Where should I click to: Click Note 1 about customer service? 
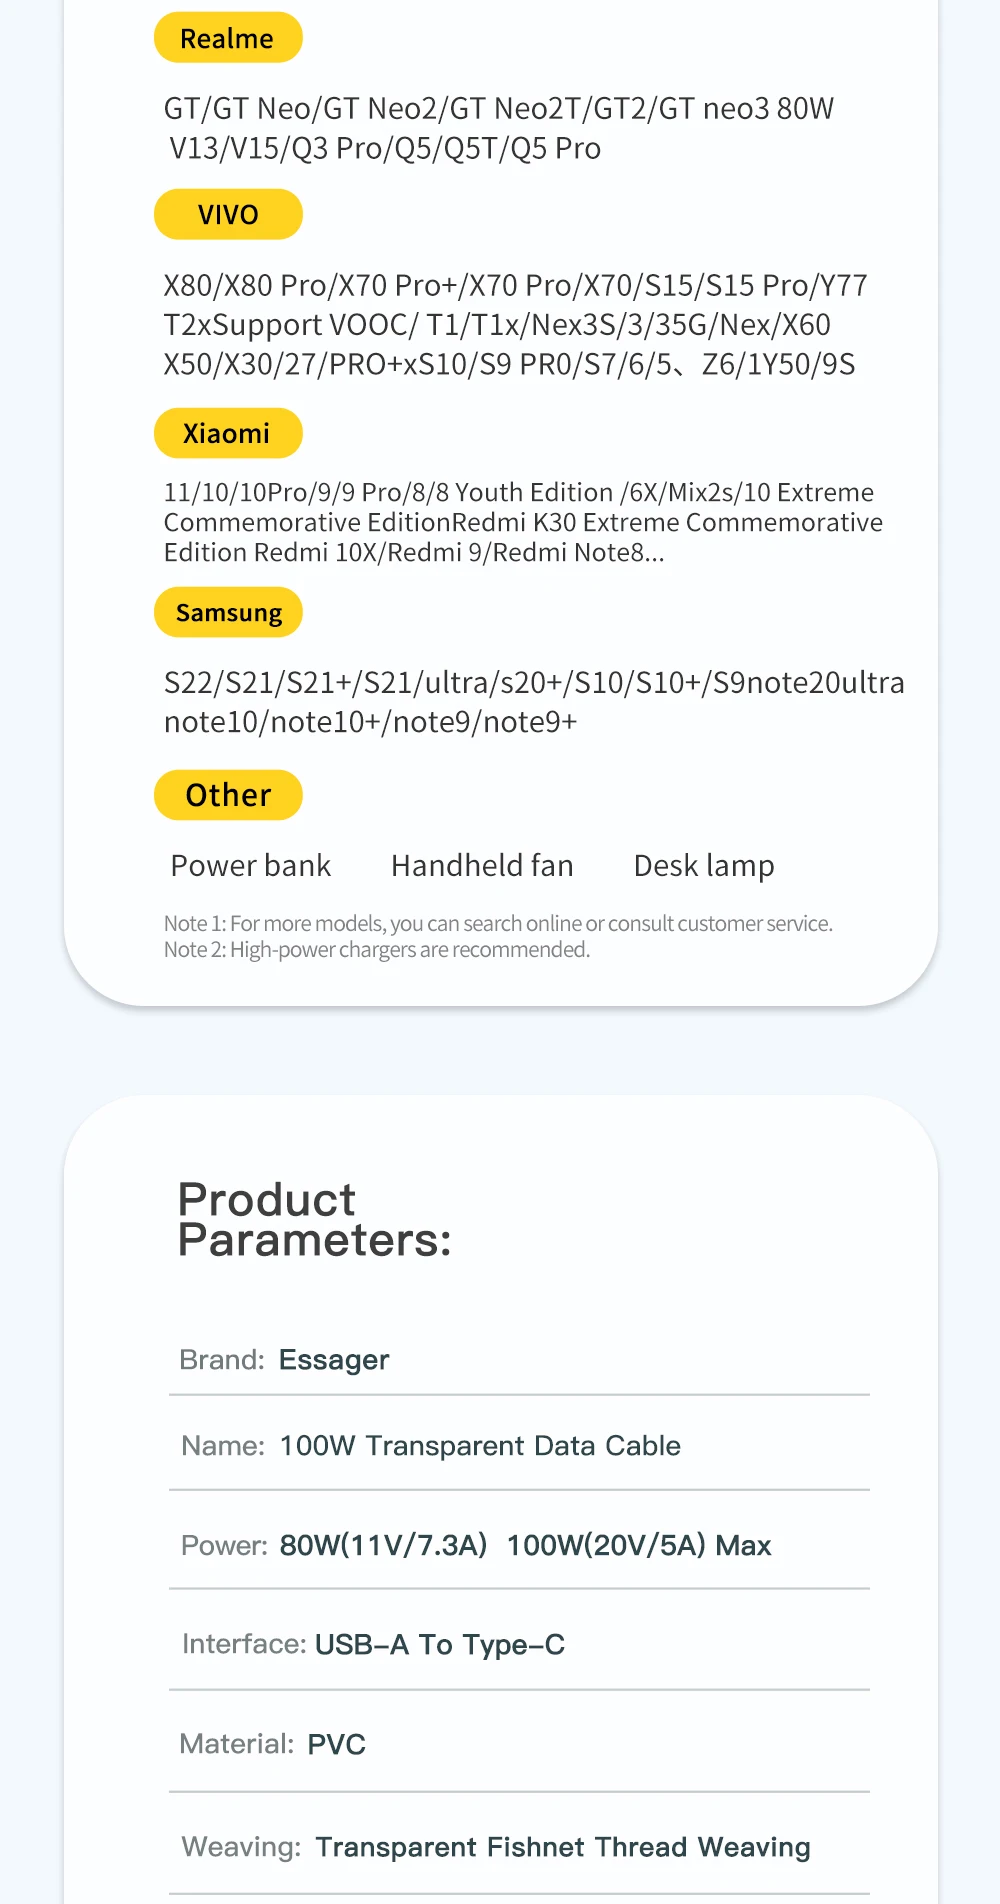[x=497, y=923]
